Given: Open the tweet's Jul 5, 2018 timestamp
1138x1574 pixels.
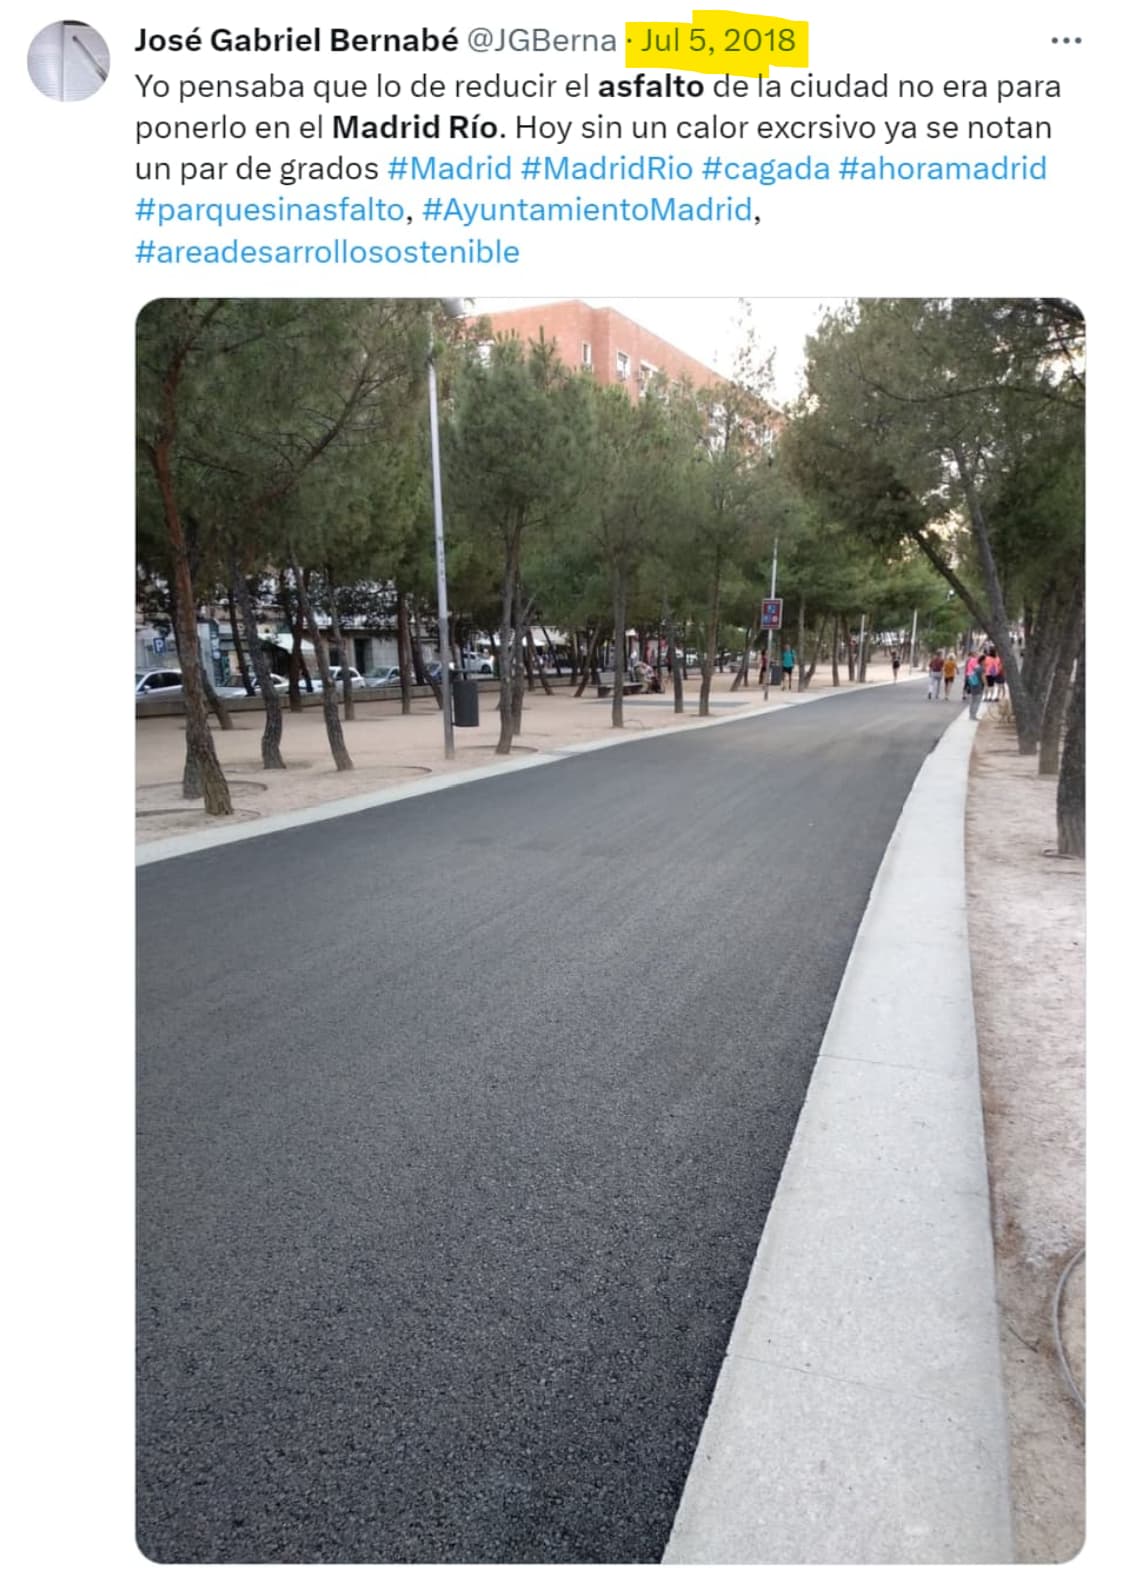Looking at the screenshot, I should pos(718,40).
